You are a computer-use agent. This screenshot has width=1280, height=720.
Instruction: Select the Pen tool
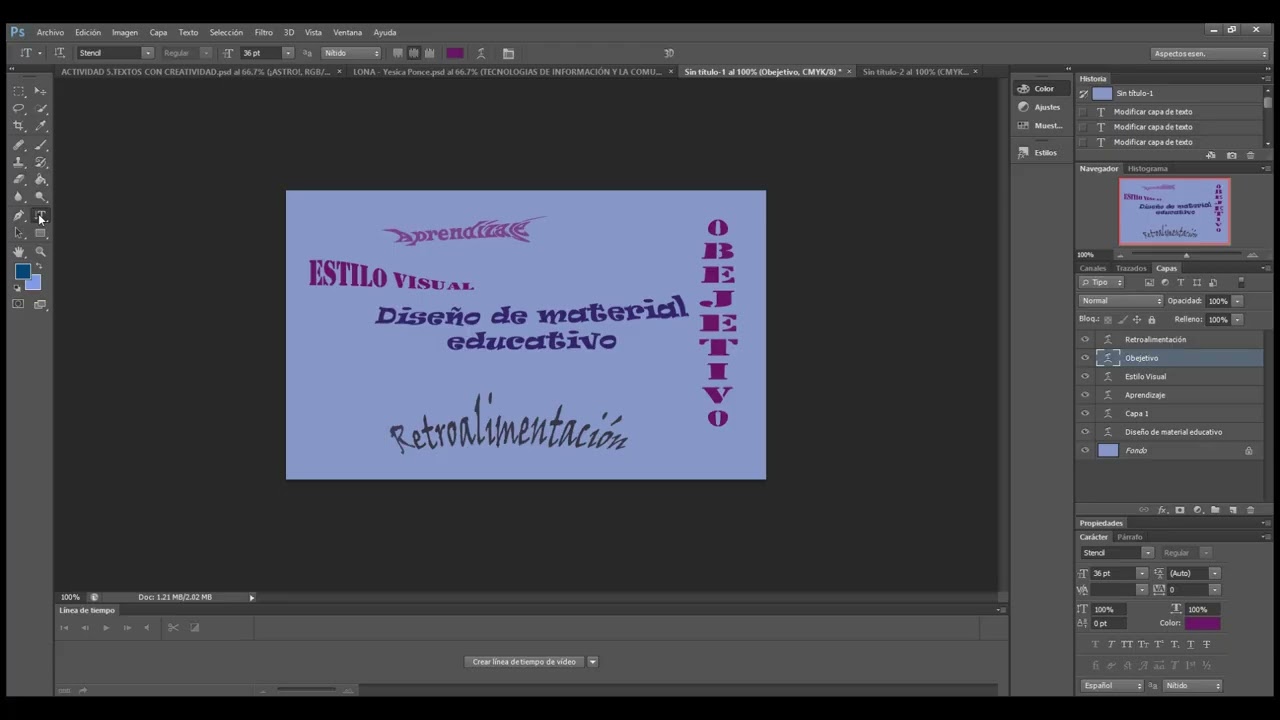[x=18, y=216]
